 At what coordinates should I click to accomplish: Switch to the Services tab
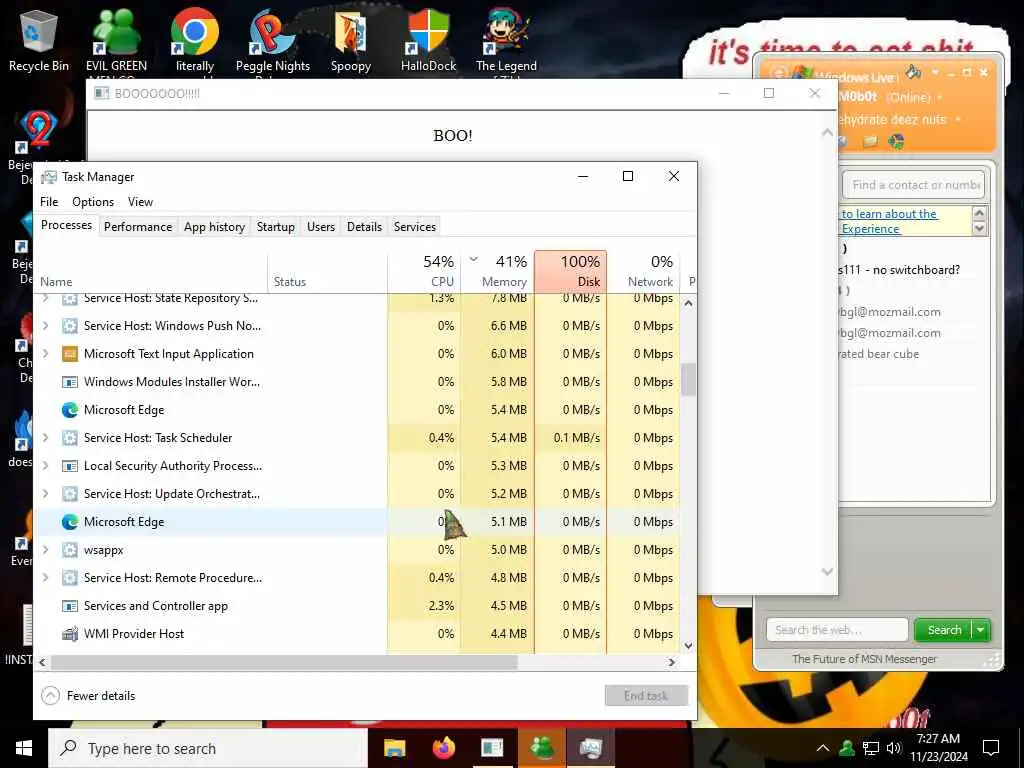pyautogui.click(x=415, y=227)
